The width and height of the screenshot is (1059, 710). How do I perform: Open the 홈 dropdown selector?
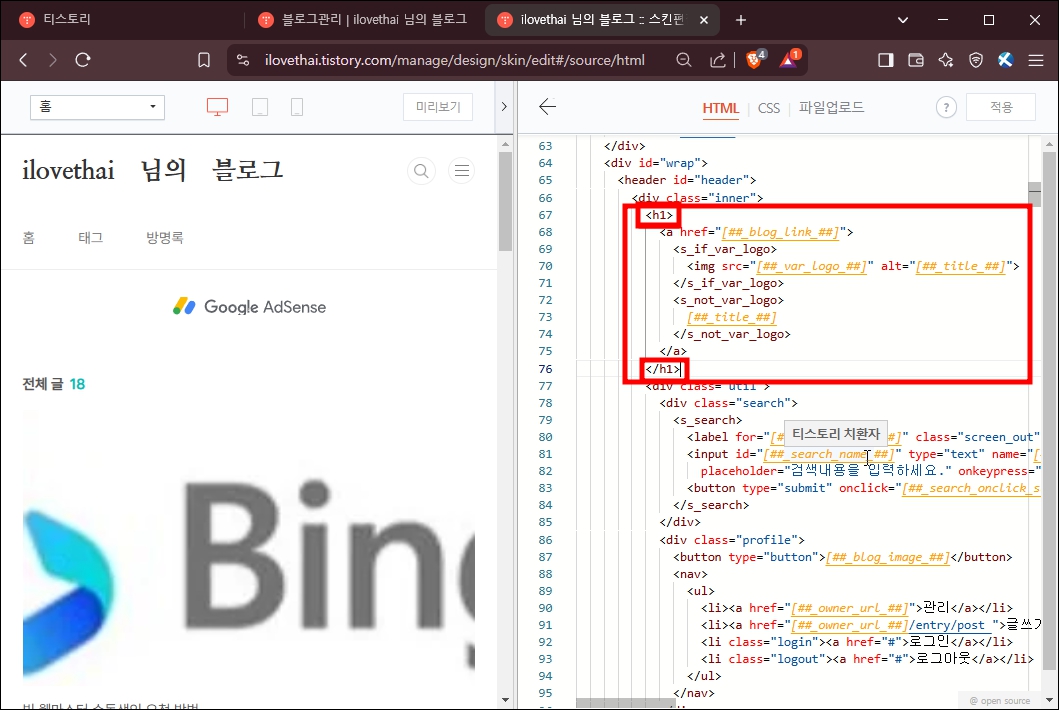point(96,107)
